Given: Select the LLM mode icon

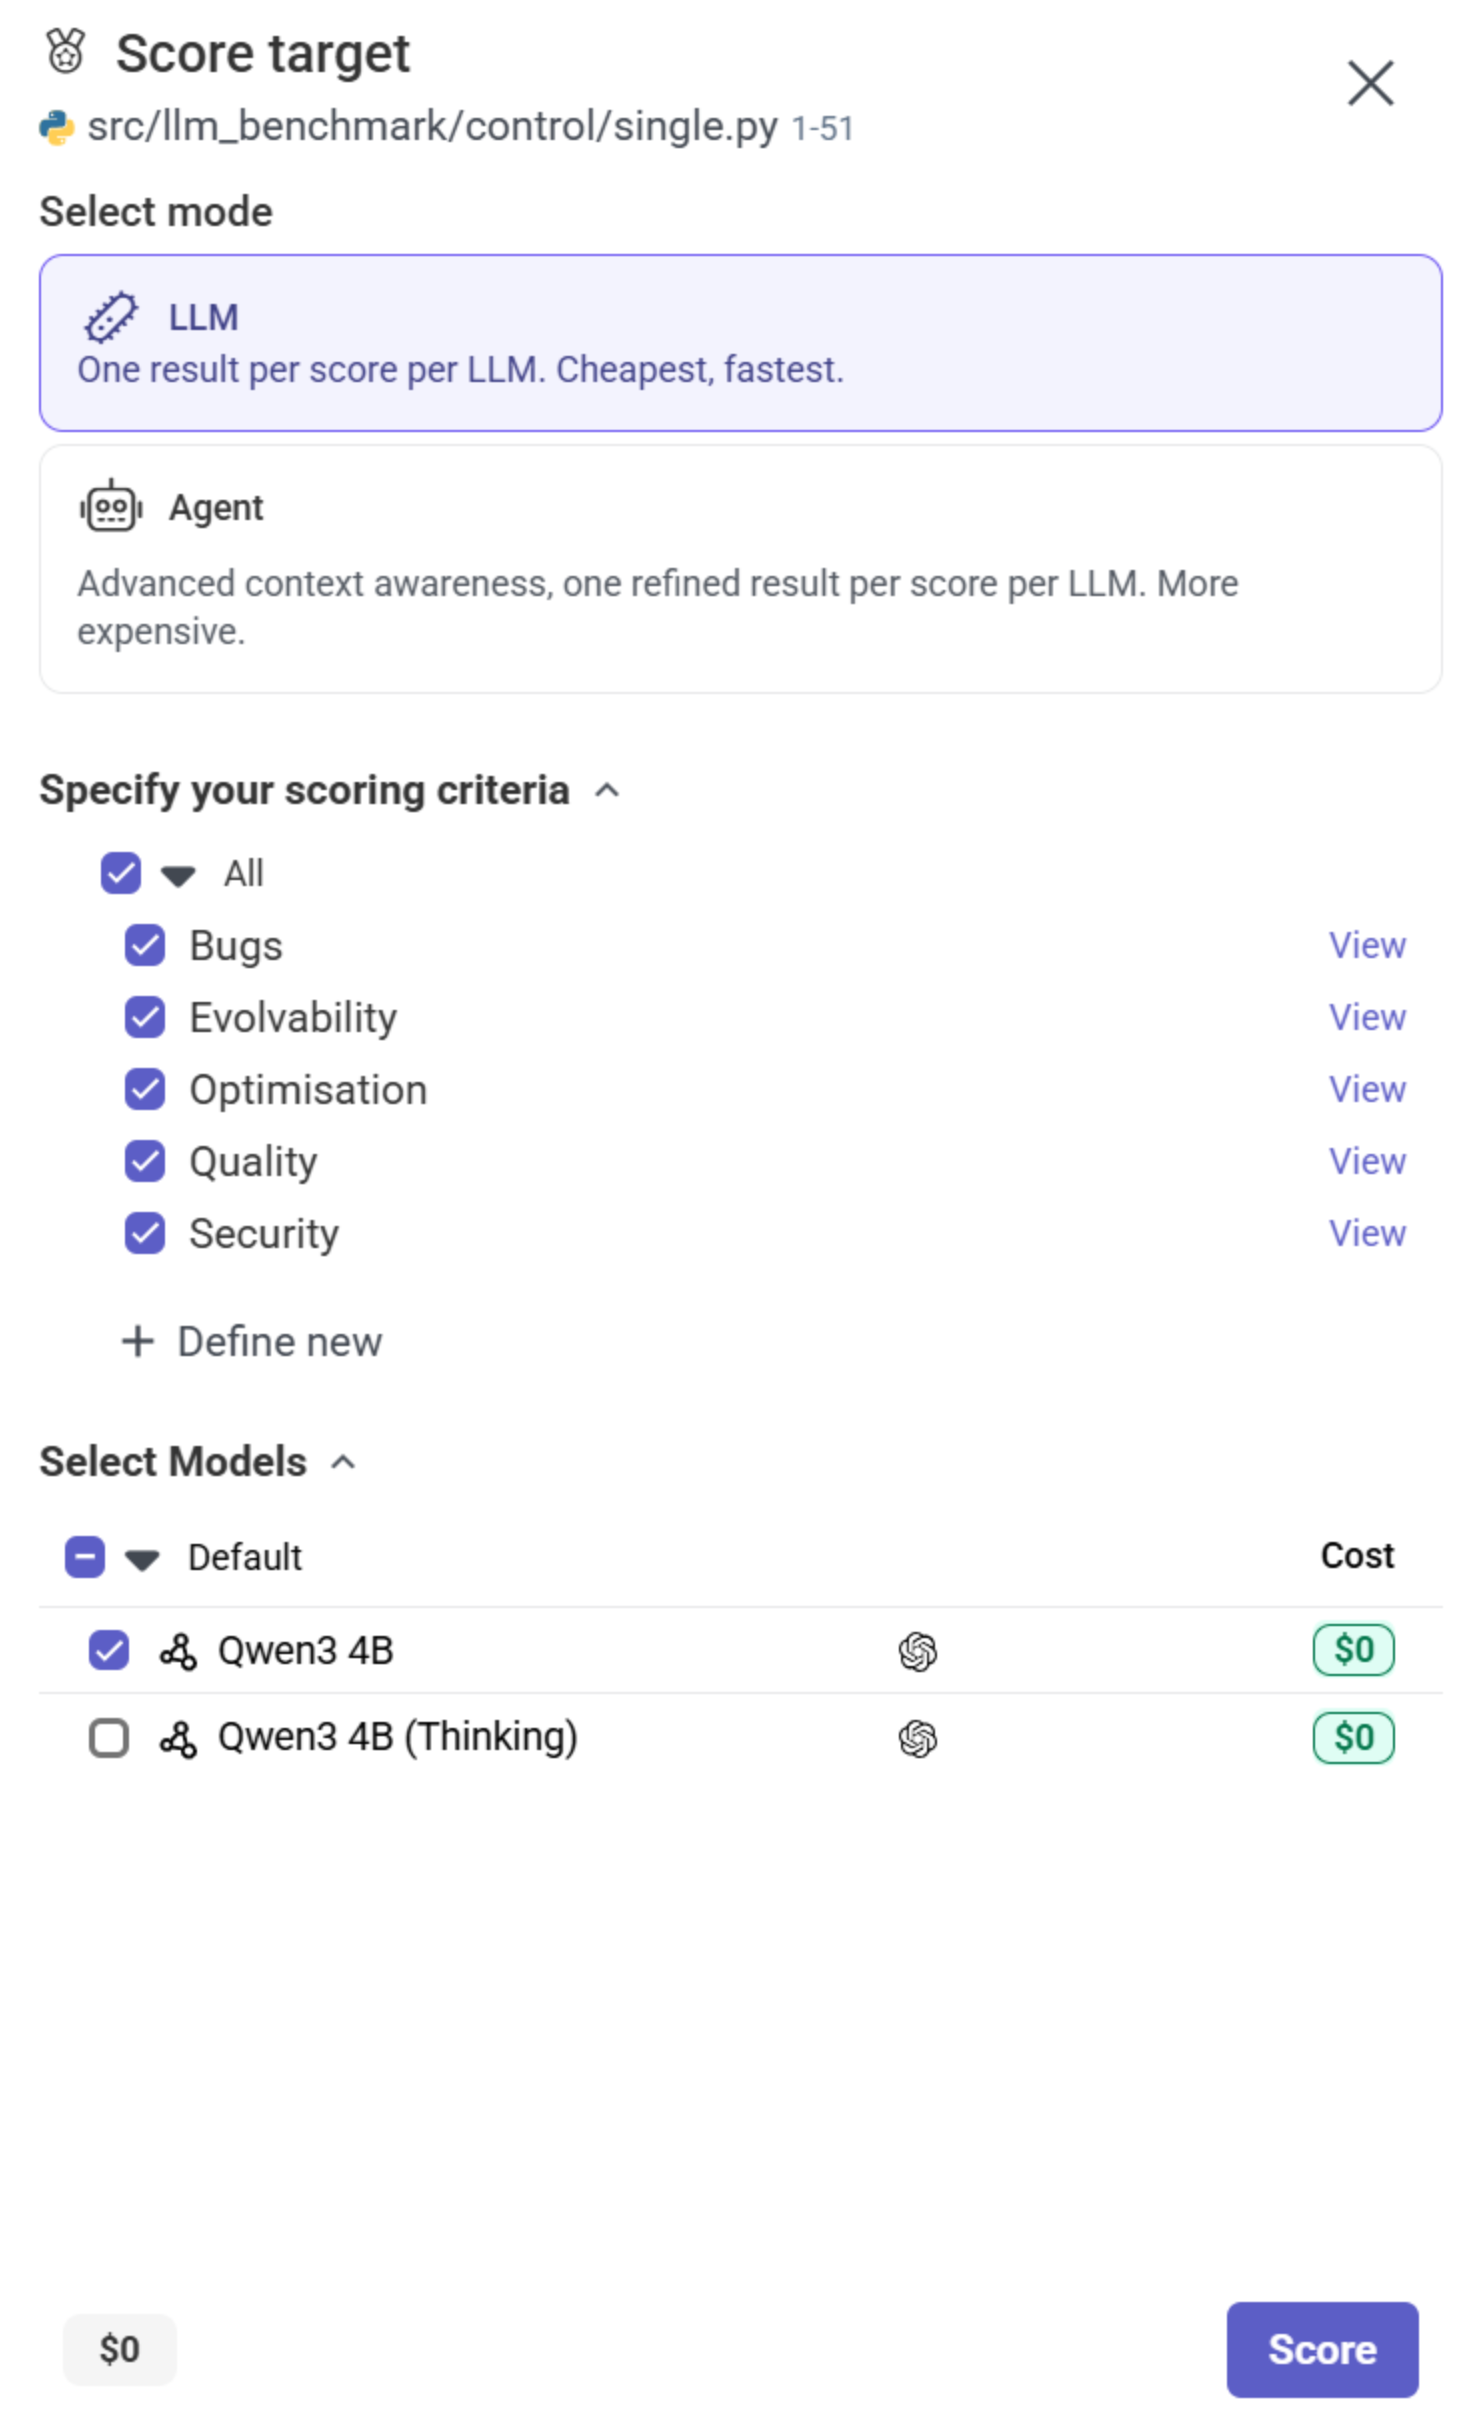Looking at the screenshot, I should click(x=110, y=317).
